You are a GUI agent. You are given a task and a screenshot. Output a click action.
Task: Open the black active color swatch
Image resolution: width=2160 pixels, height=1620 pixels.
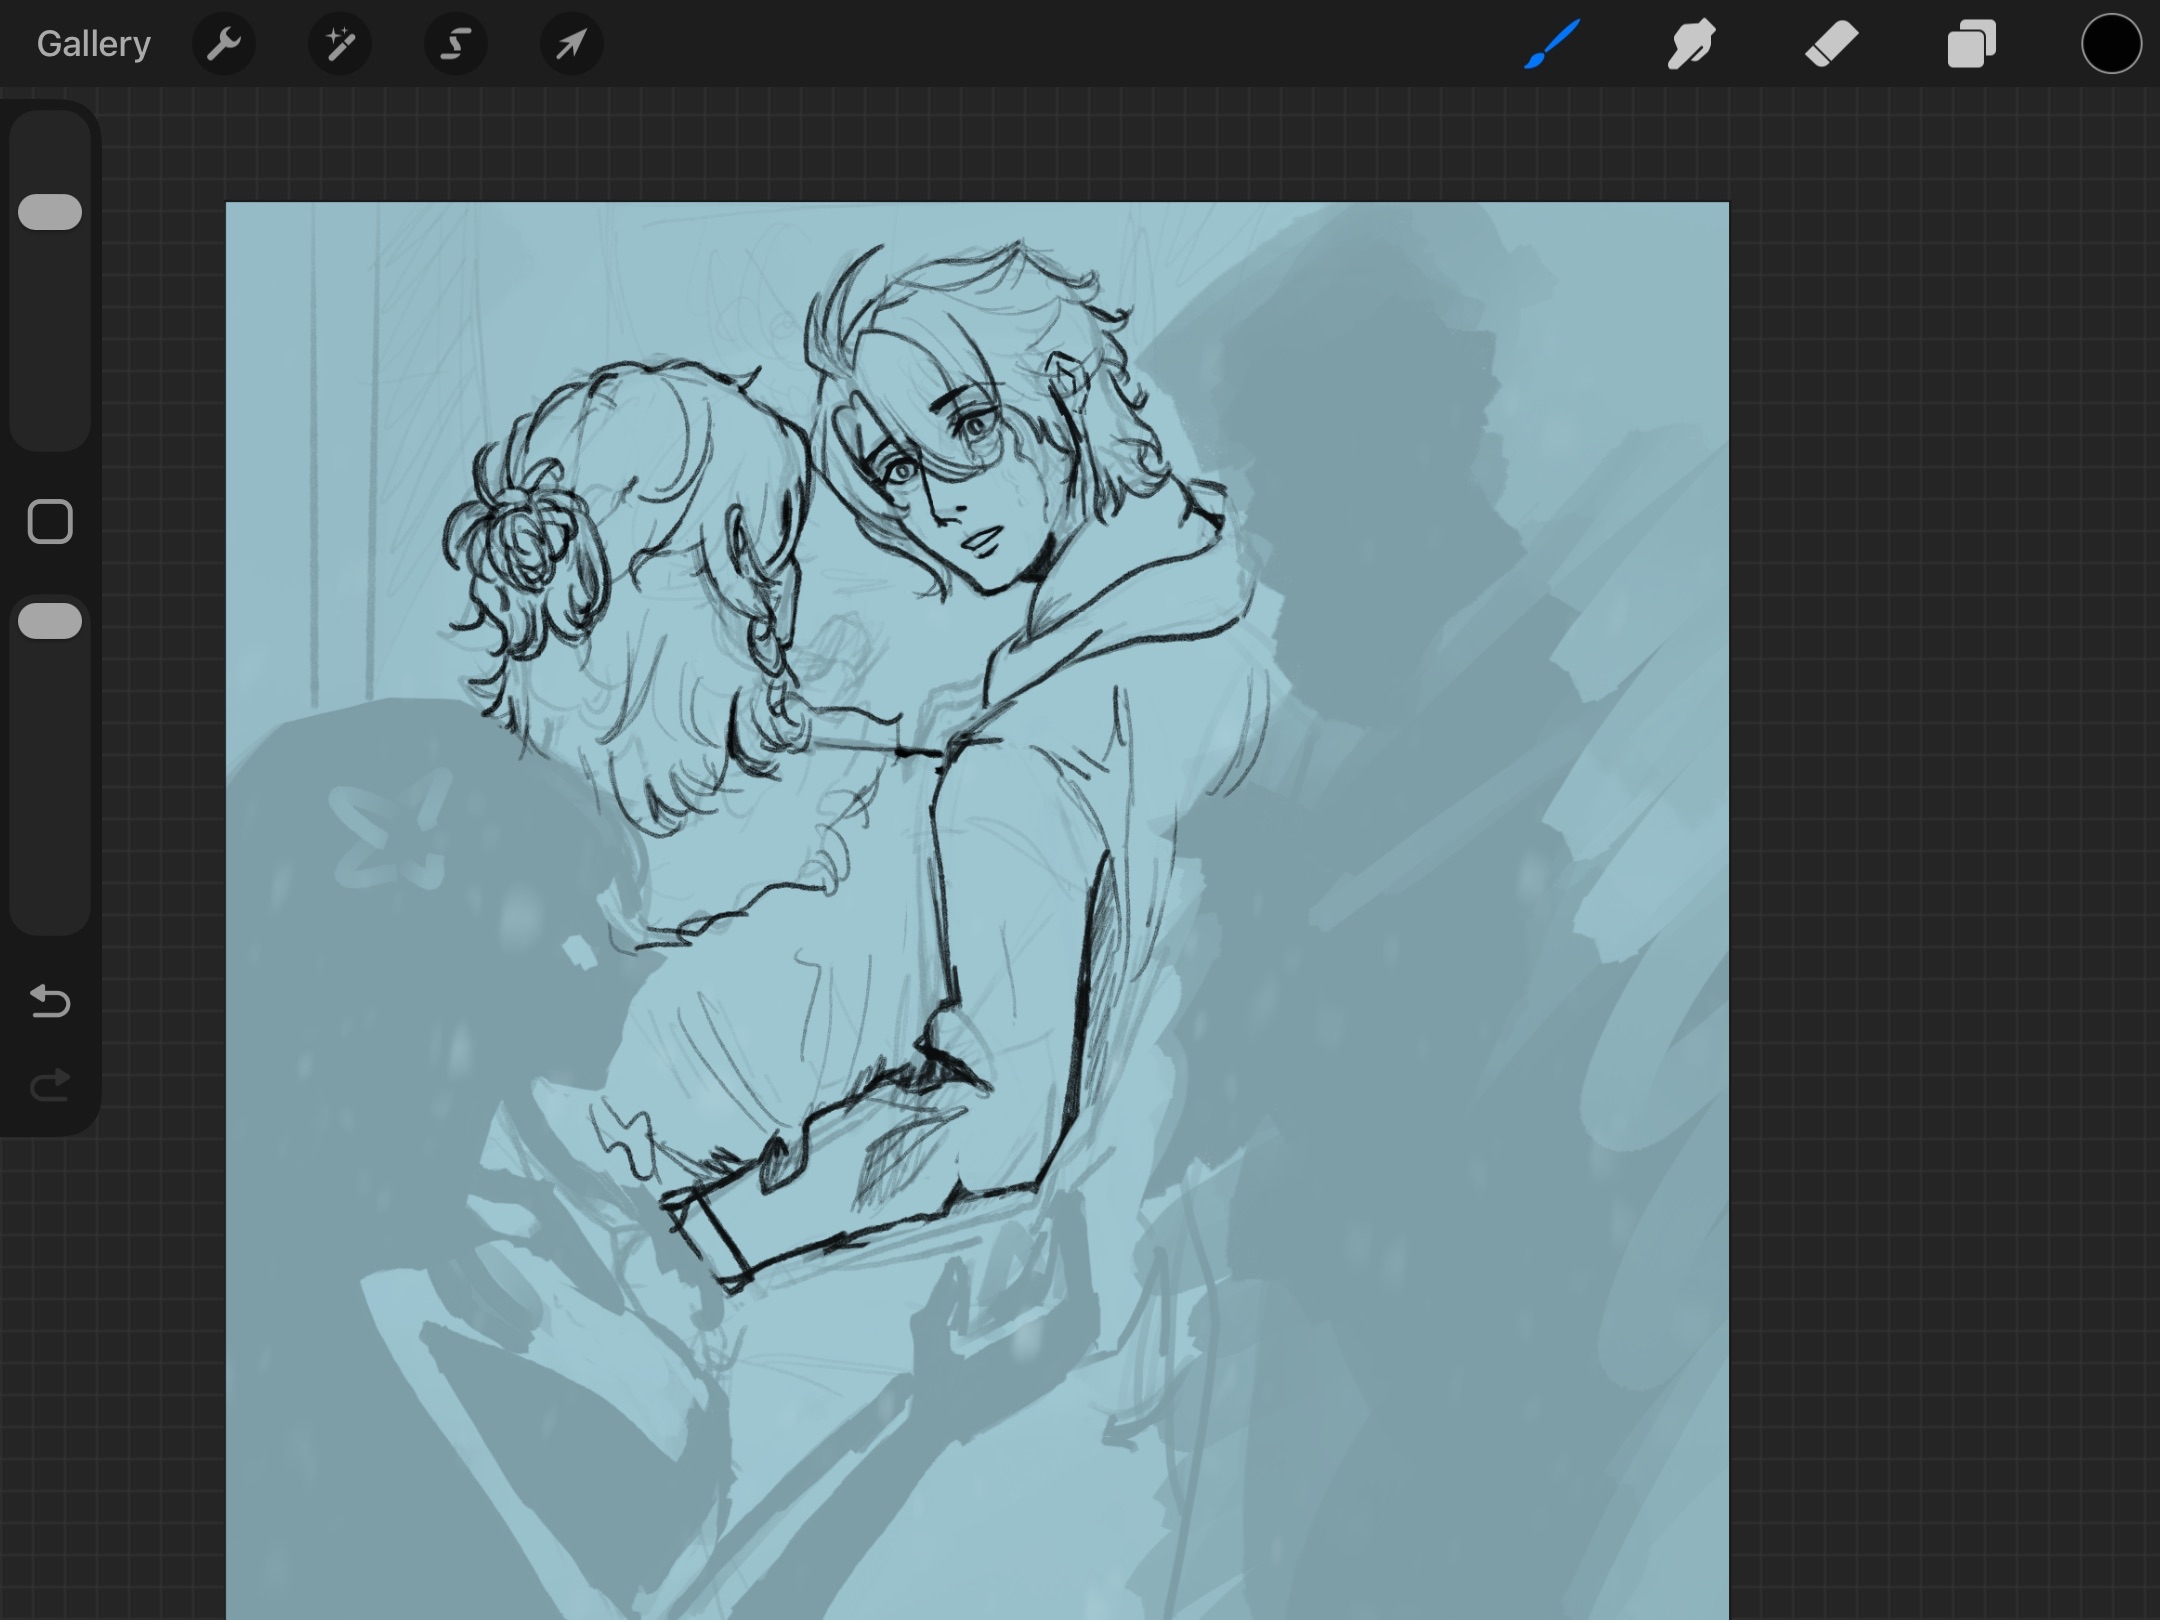coord(2111,44)
